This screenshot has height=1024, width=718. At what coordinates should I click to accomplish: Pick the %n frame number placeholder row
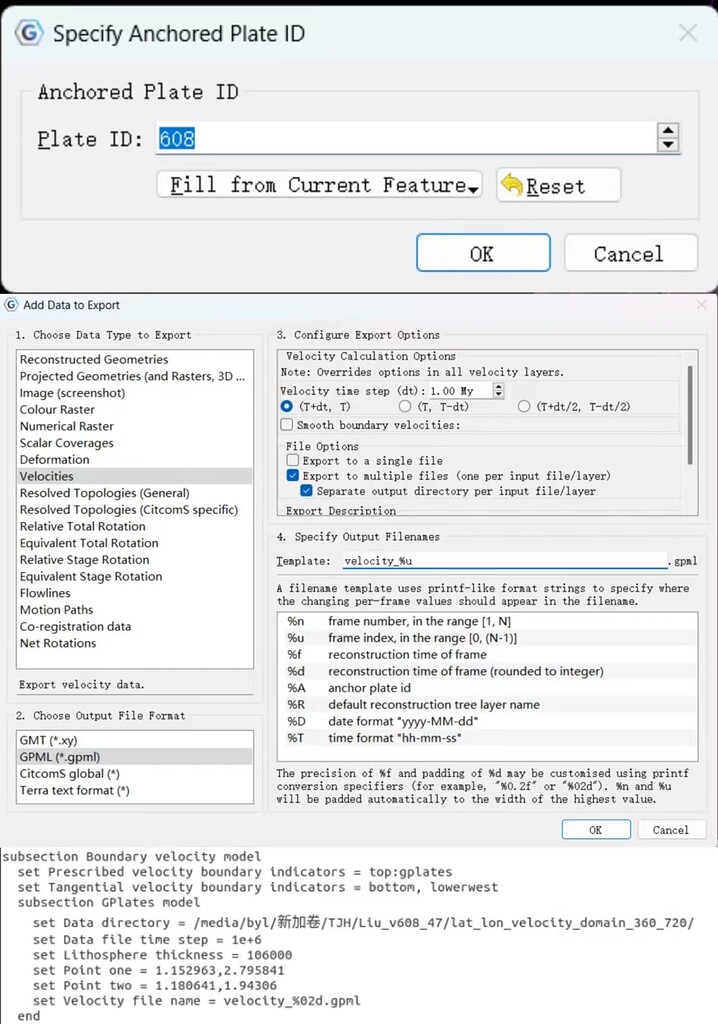487,621
